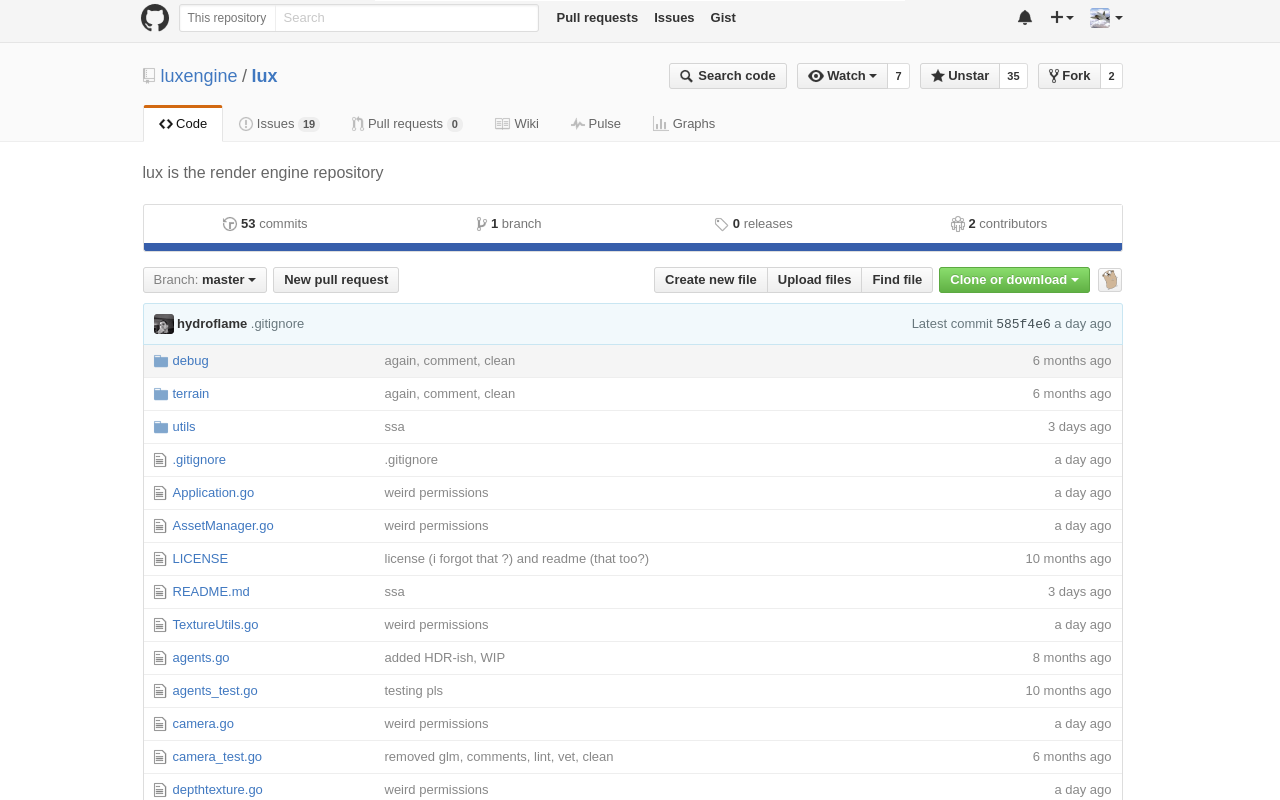Screen dimensions: 1280x800
Task: Choose Upload files
Action: coord(815,280)
